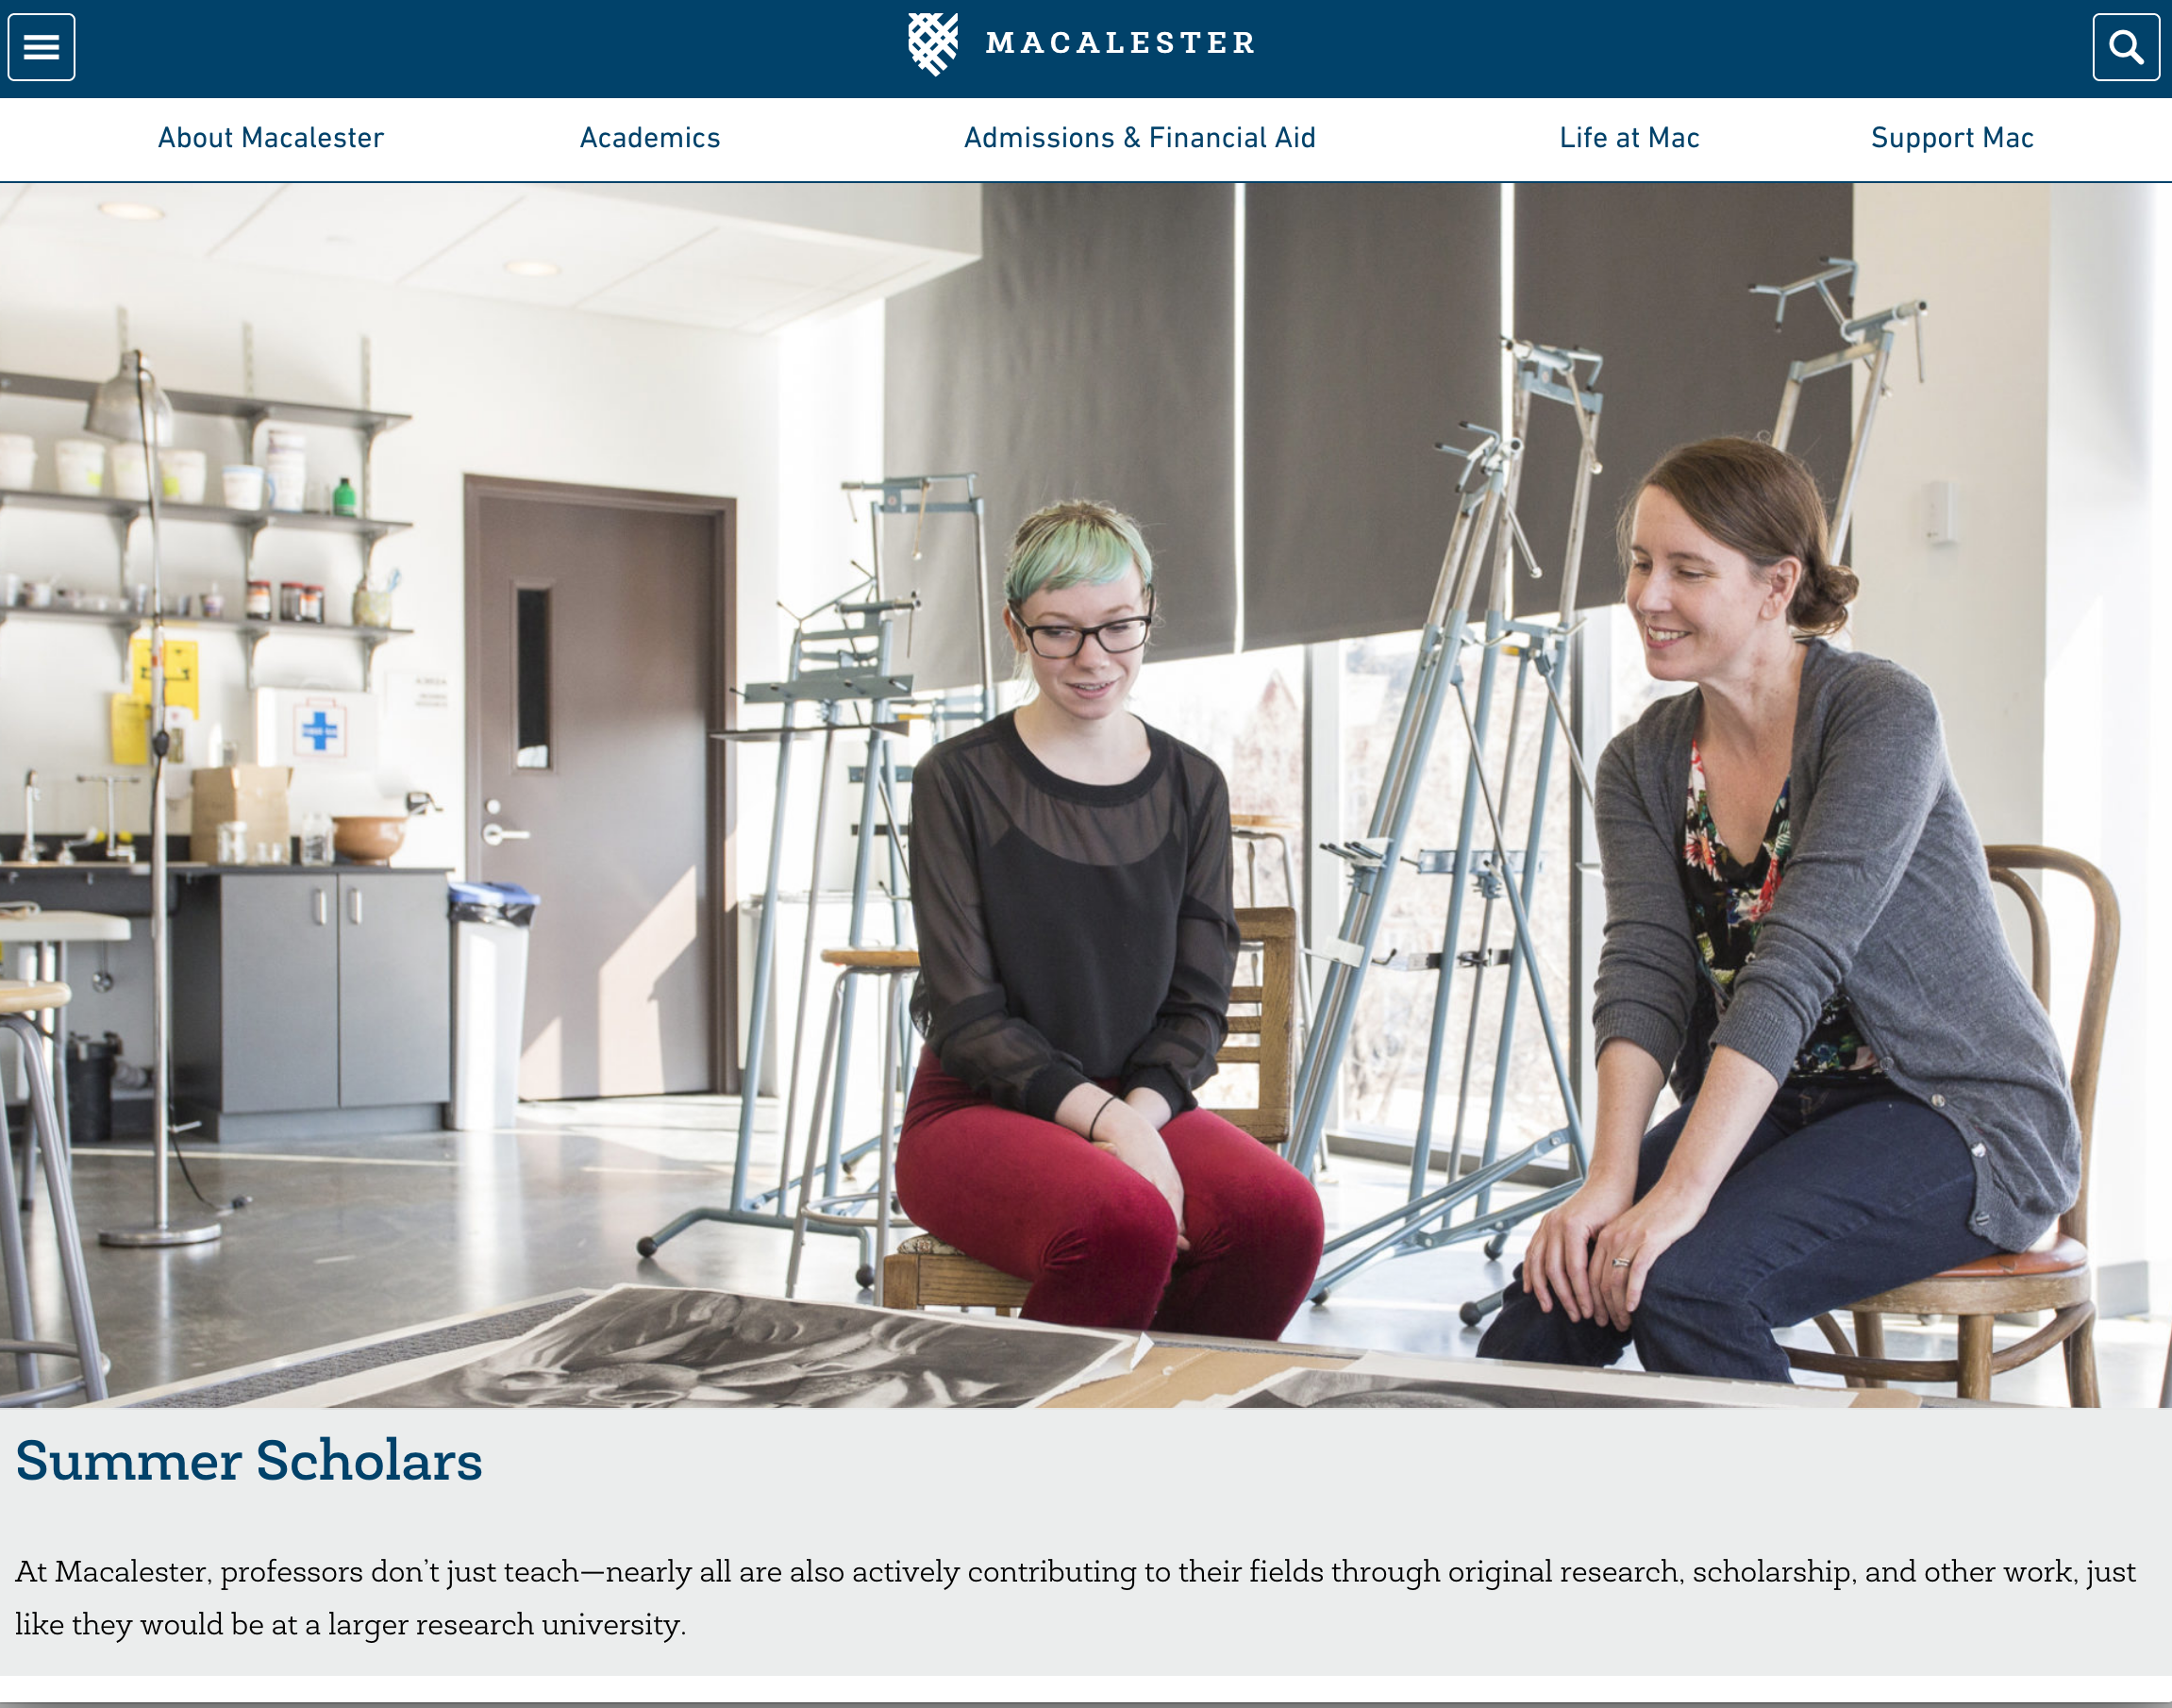Open Admissions & Financial Aid

pyautogui.click(x=1140, y=138)
